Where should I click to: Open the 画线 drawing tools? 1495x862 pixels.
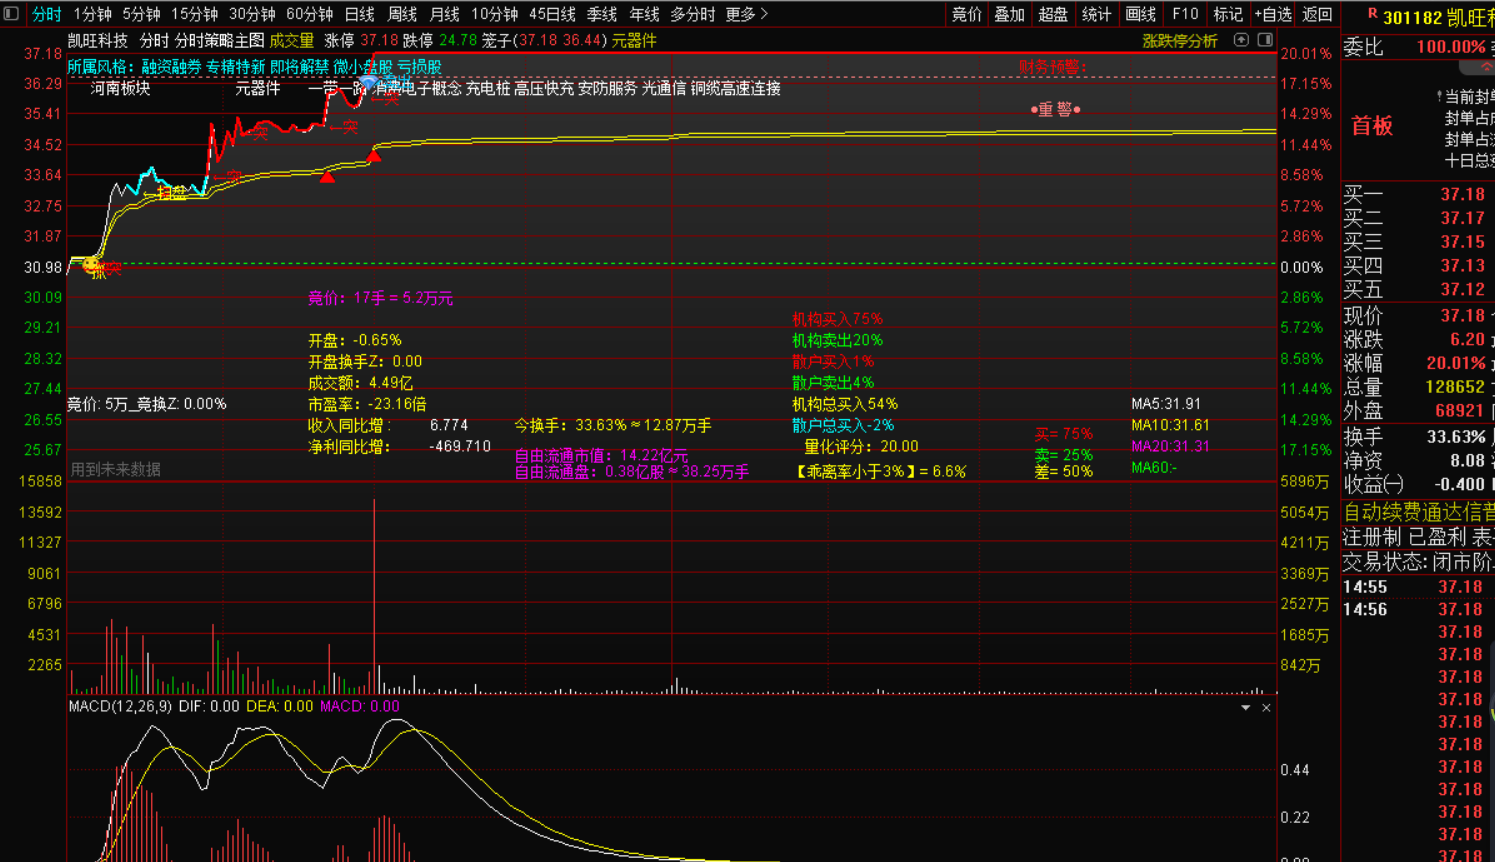(x=1140, y=14)
